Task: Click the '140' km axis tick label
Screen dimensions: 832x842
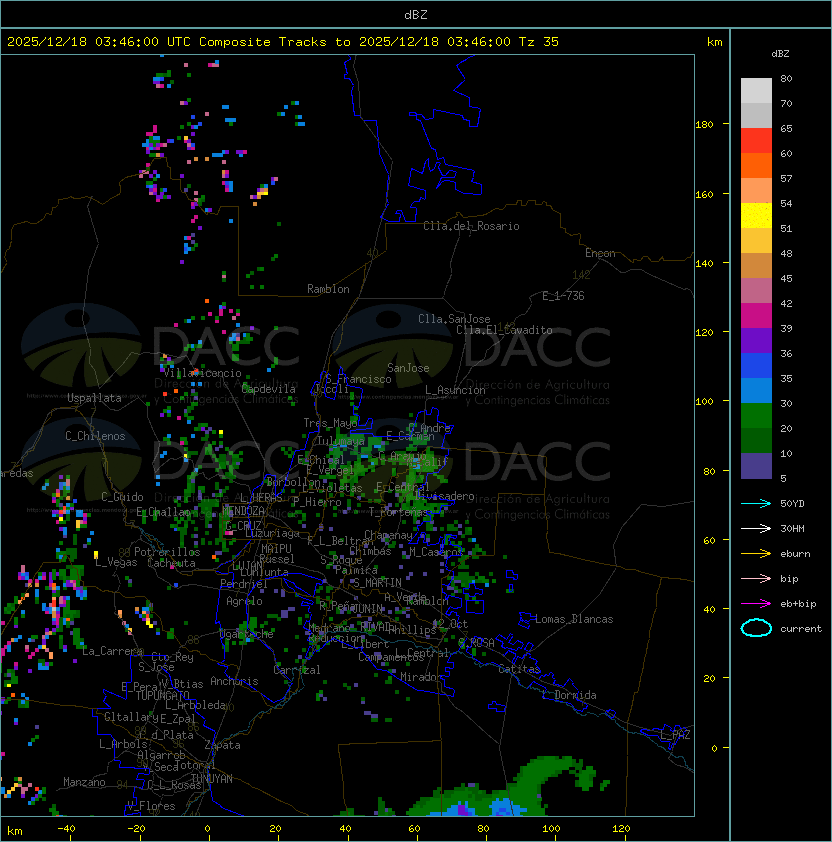Action: click(704, 264)
